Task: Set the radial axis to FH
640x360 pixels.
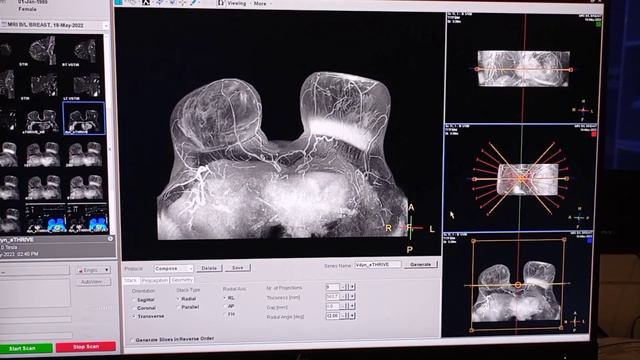Action: [x=224, y=314]
